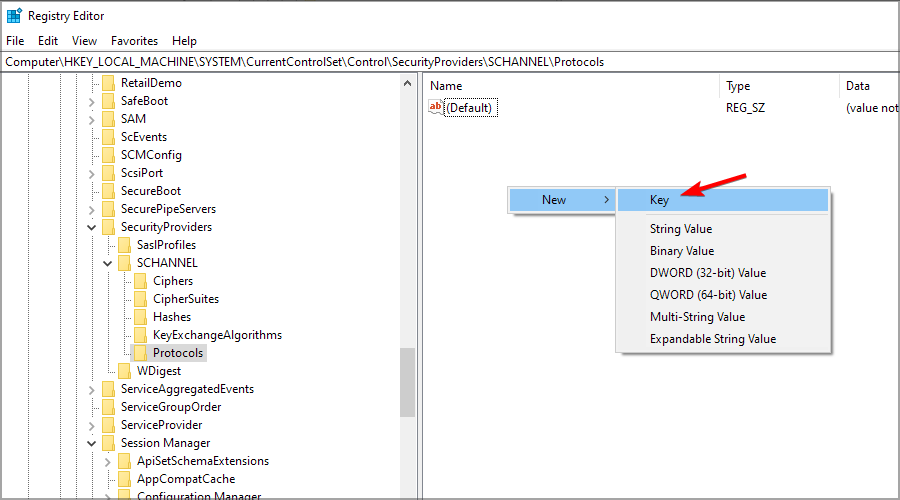Image resolution: width=900 pixels, height=500 pixels.
Task: Click the SecurityProviders folder icon
Action: pos(108,227)
